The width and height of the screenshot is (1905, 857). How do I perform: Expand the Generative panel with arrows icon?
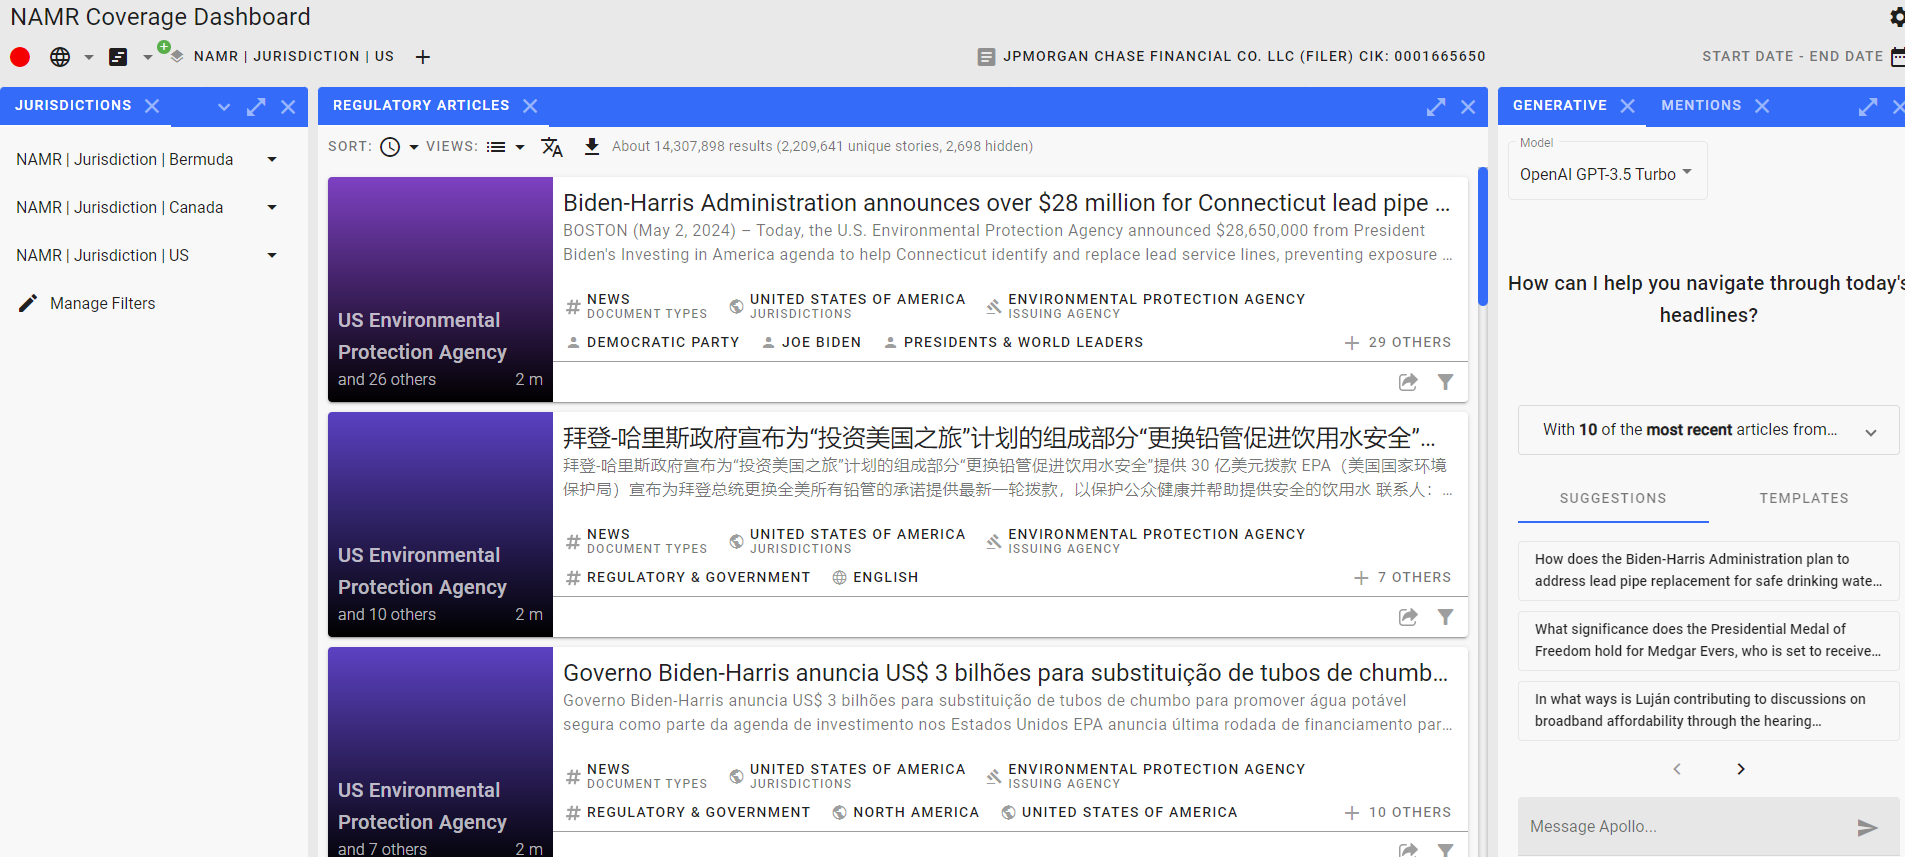[1868, 107]
